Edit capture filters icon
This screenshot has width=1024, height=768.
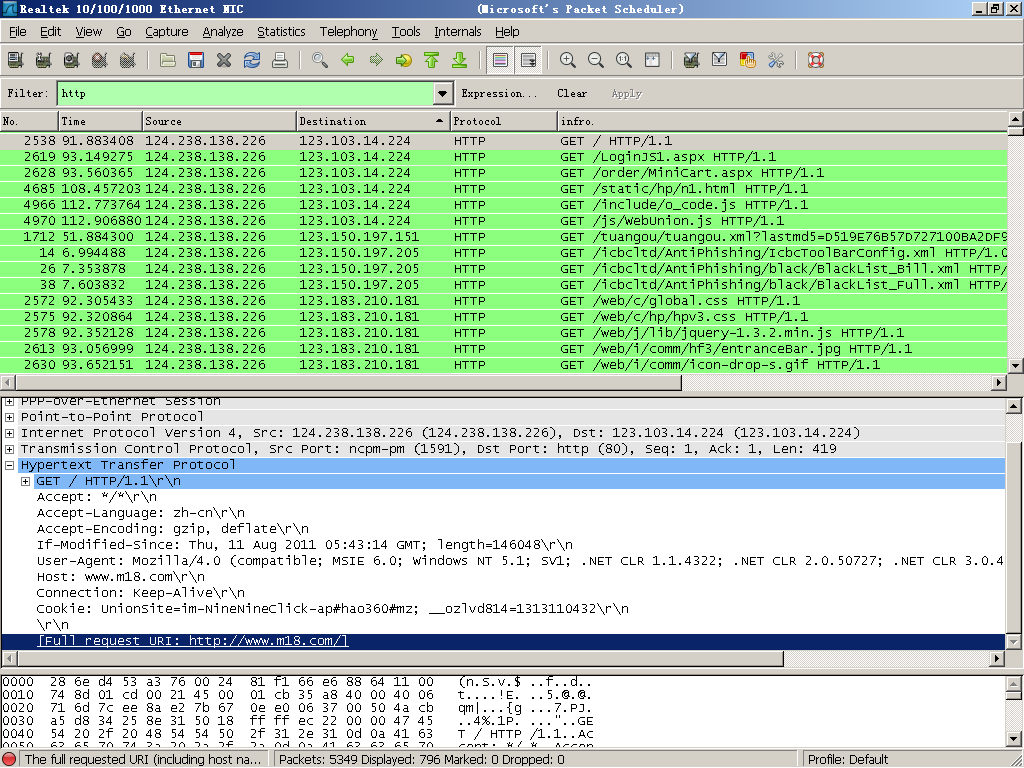pyautogui.click(x=692, y=60)
